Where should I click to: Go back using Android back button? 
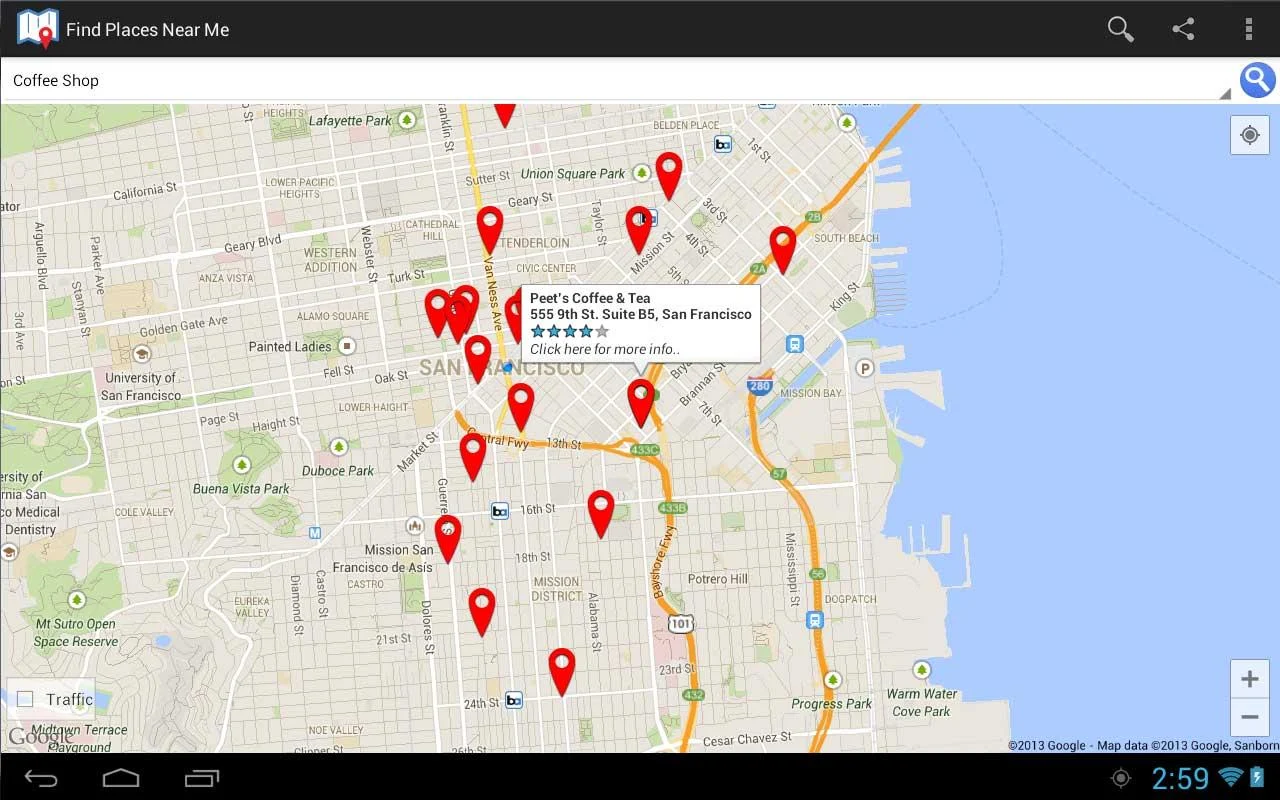pos(41,777)
